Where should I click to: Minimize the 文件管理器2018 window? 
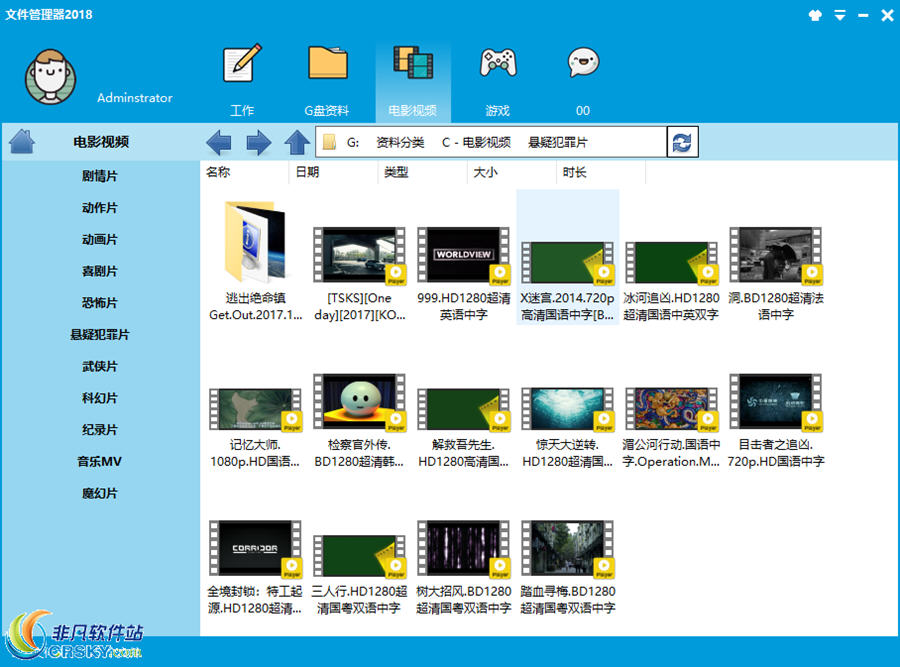pos(863,15)
